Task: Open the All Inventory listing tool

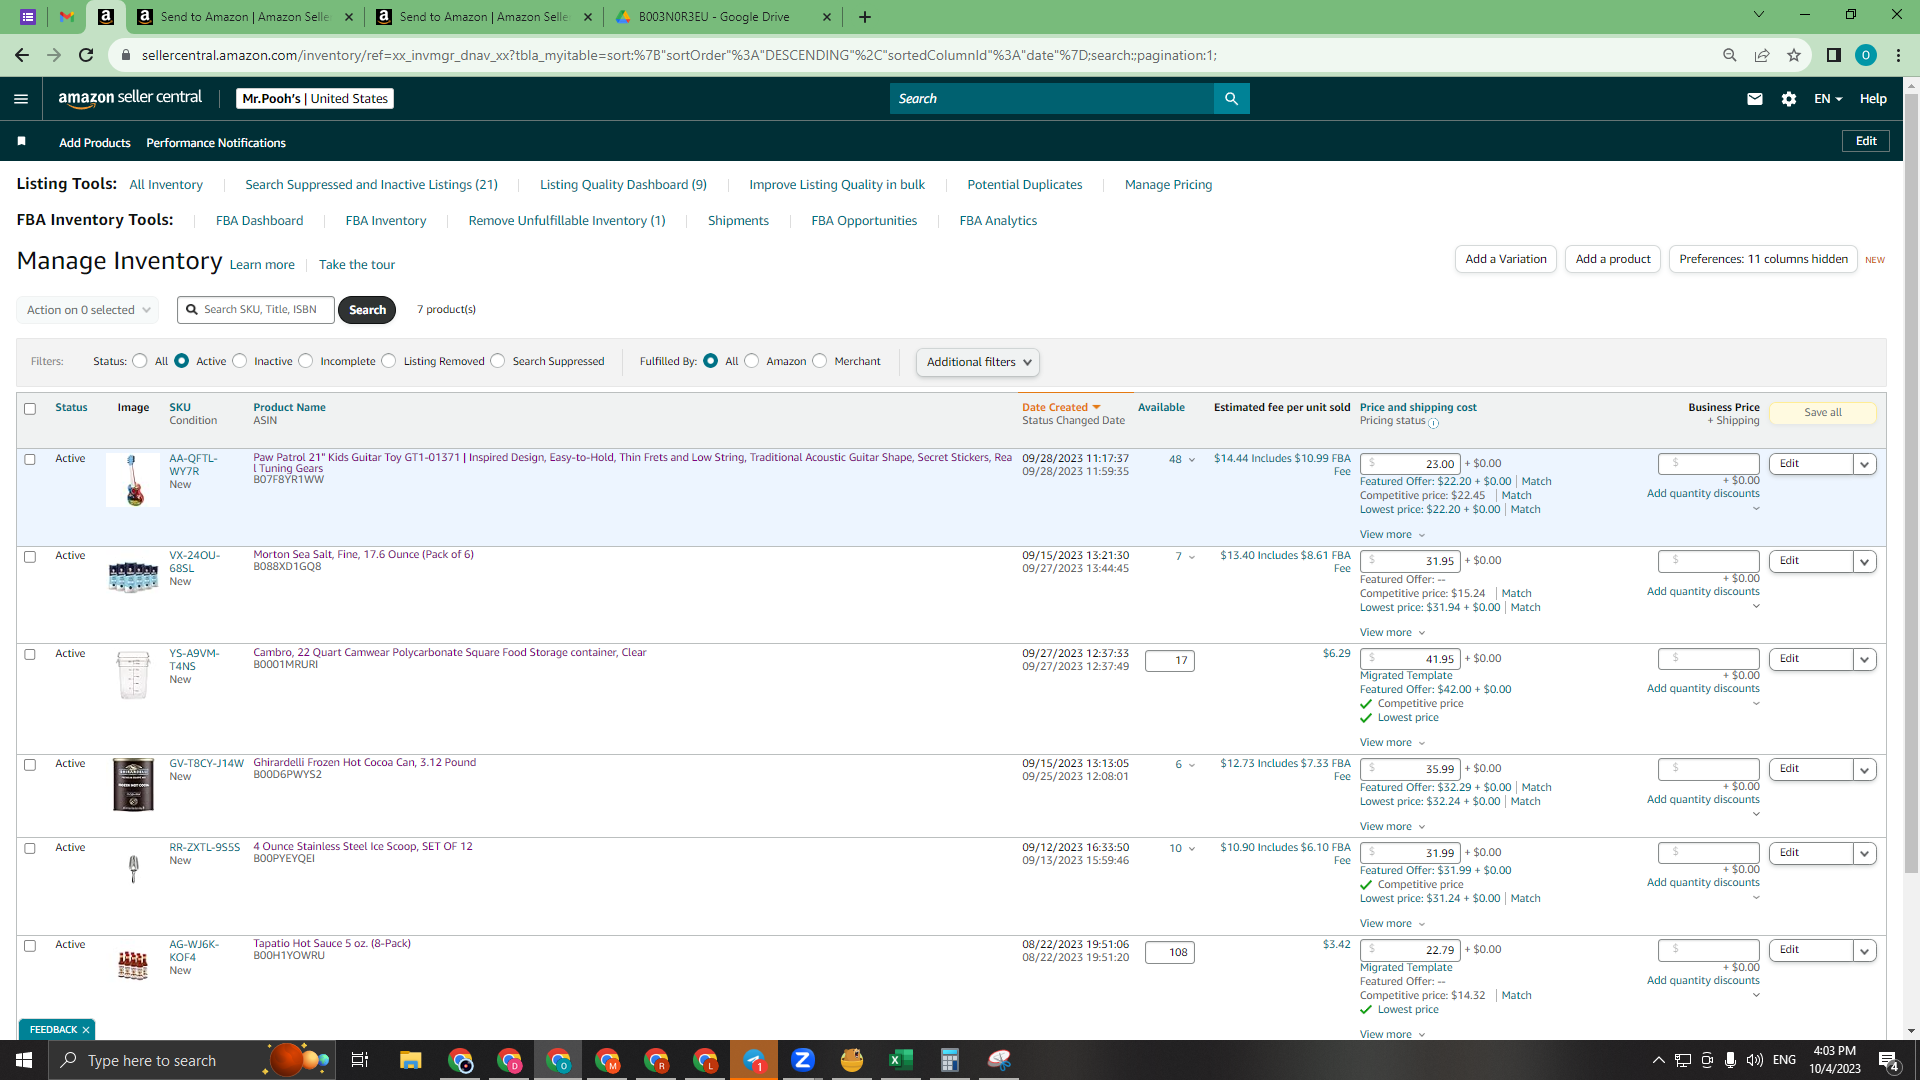Action: [166, 185]
